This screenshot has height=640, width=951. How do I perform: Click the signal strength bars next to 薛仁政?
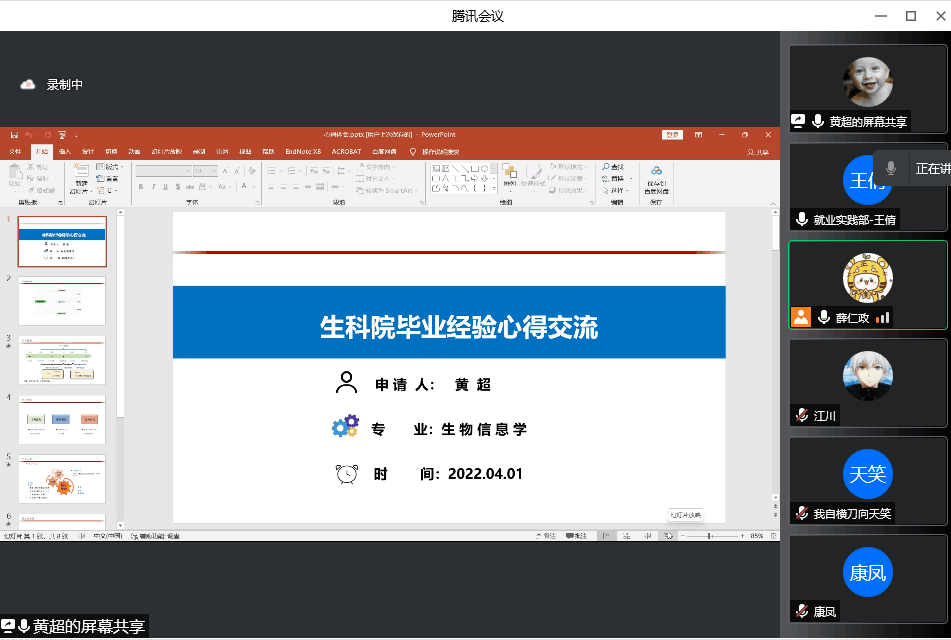pos(882,317)
